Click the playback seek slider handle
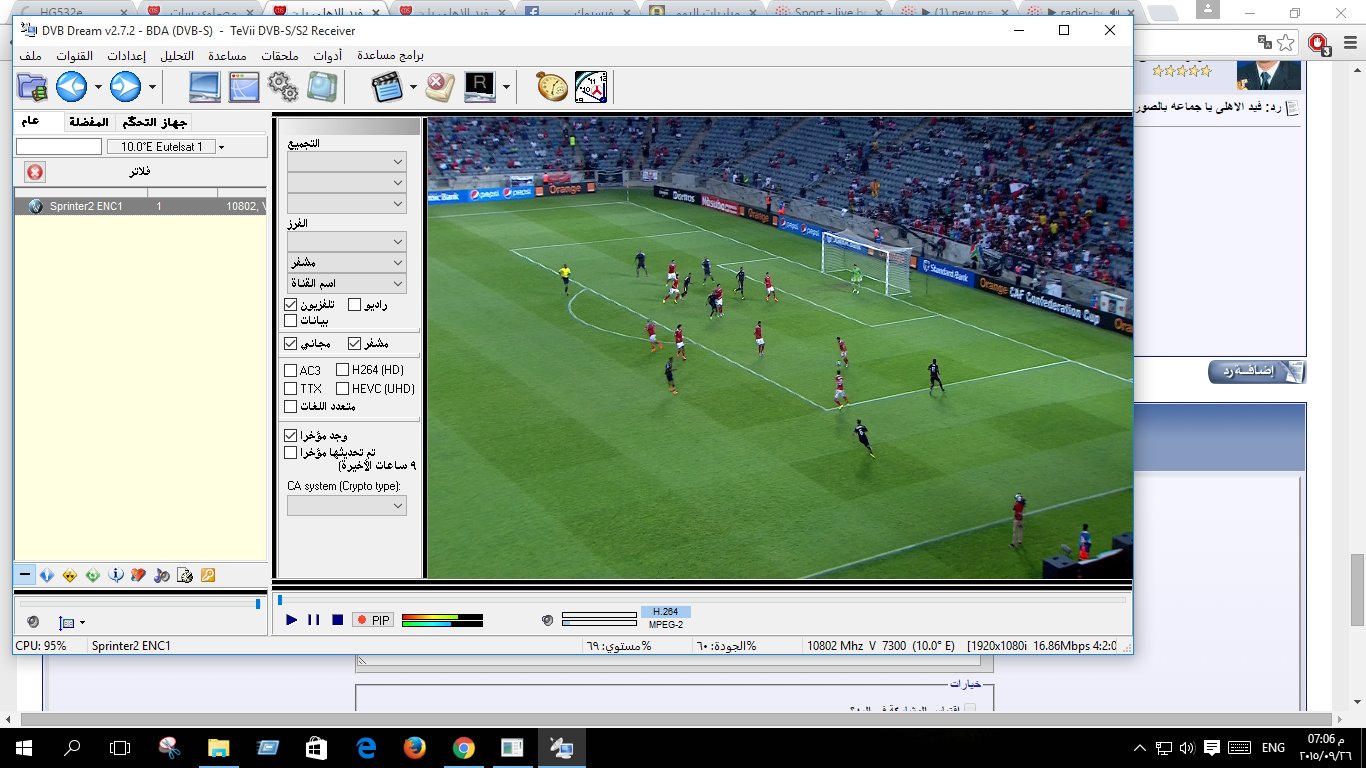The image size is (1366, 768). pyautogui.click(x=280, y=600)
